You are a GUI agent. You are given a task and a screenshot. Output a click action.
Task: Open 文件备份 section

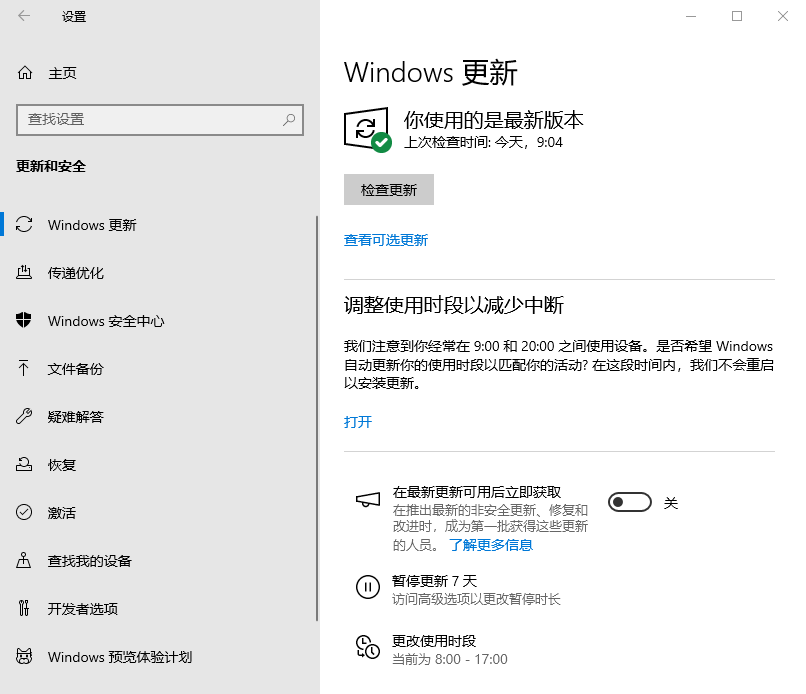pos(76,369)
